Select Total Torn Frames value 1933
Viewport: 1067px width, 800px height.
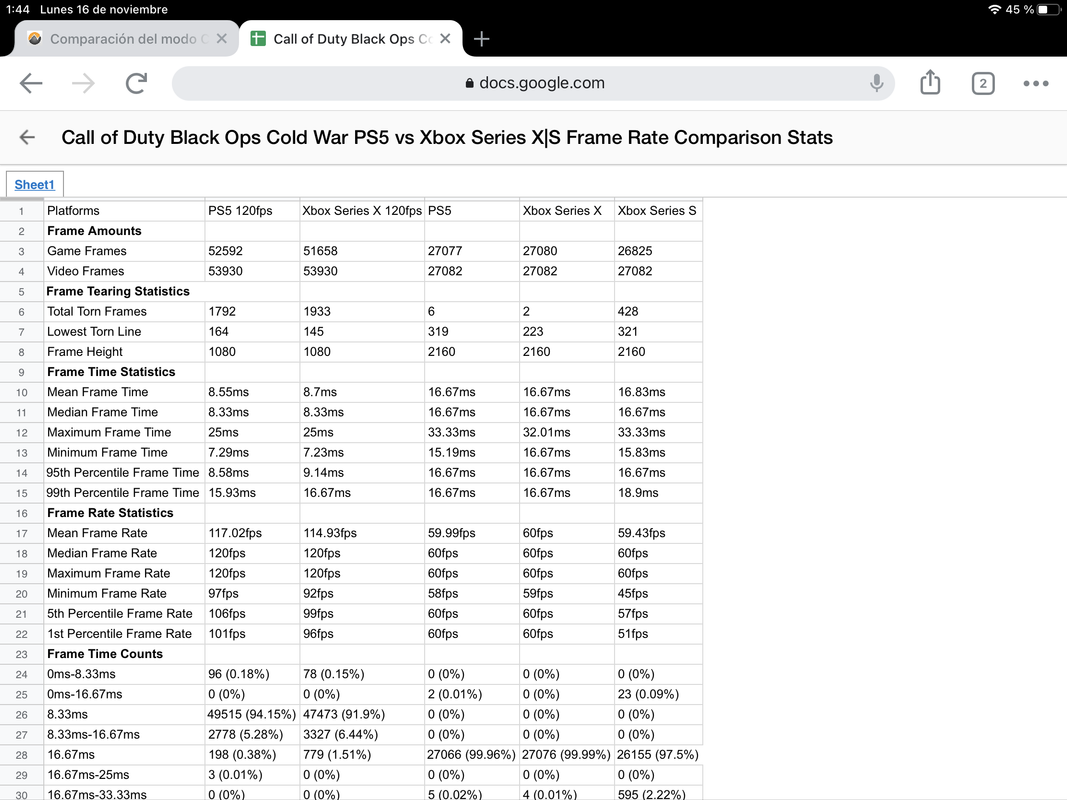tap(362, 312)
